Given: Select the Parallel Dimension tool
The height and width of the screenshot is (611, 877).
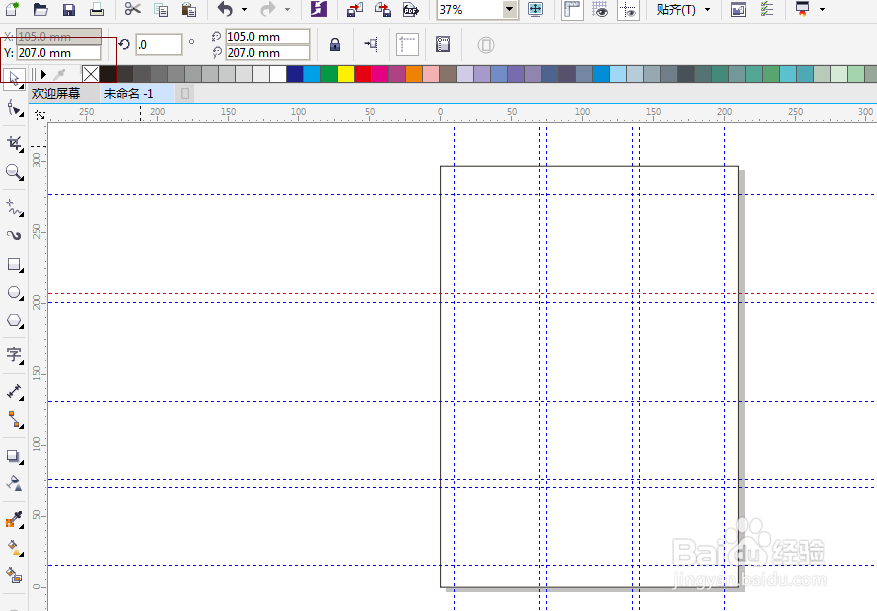Looking at the screenshot, I should 15,392.
